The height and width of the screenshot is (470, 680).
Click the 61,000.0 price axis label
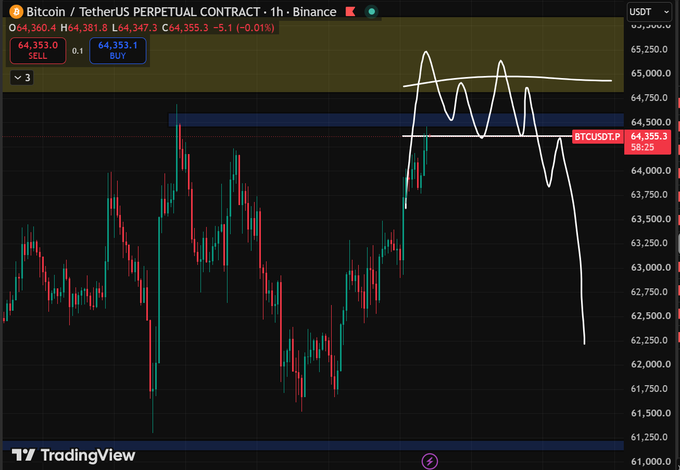tap(651, 461)
